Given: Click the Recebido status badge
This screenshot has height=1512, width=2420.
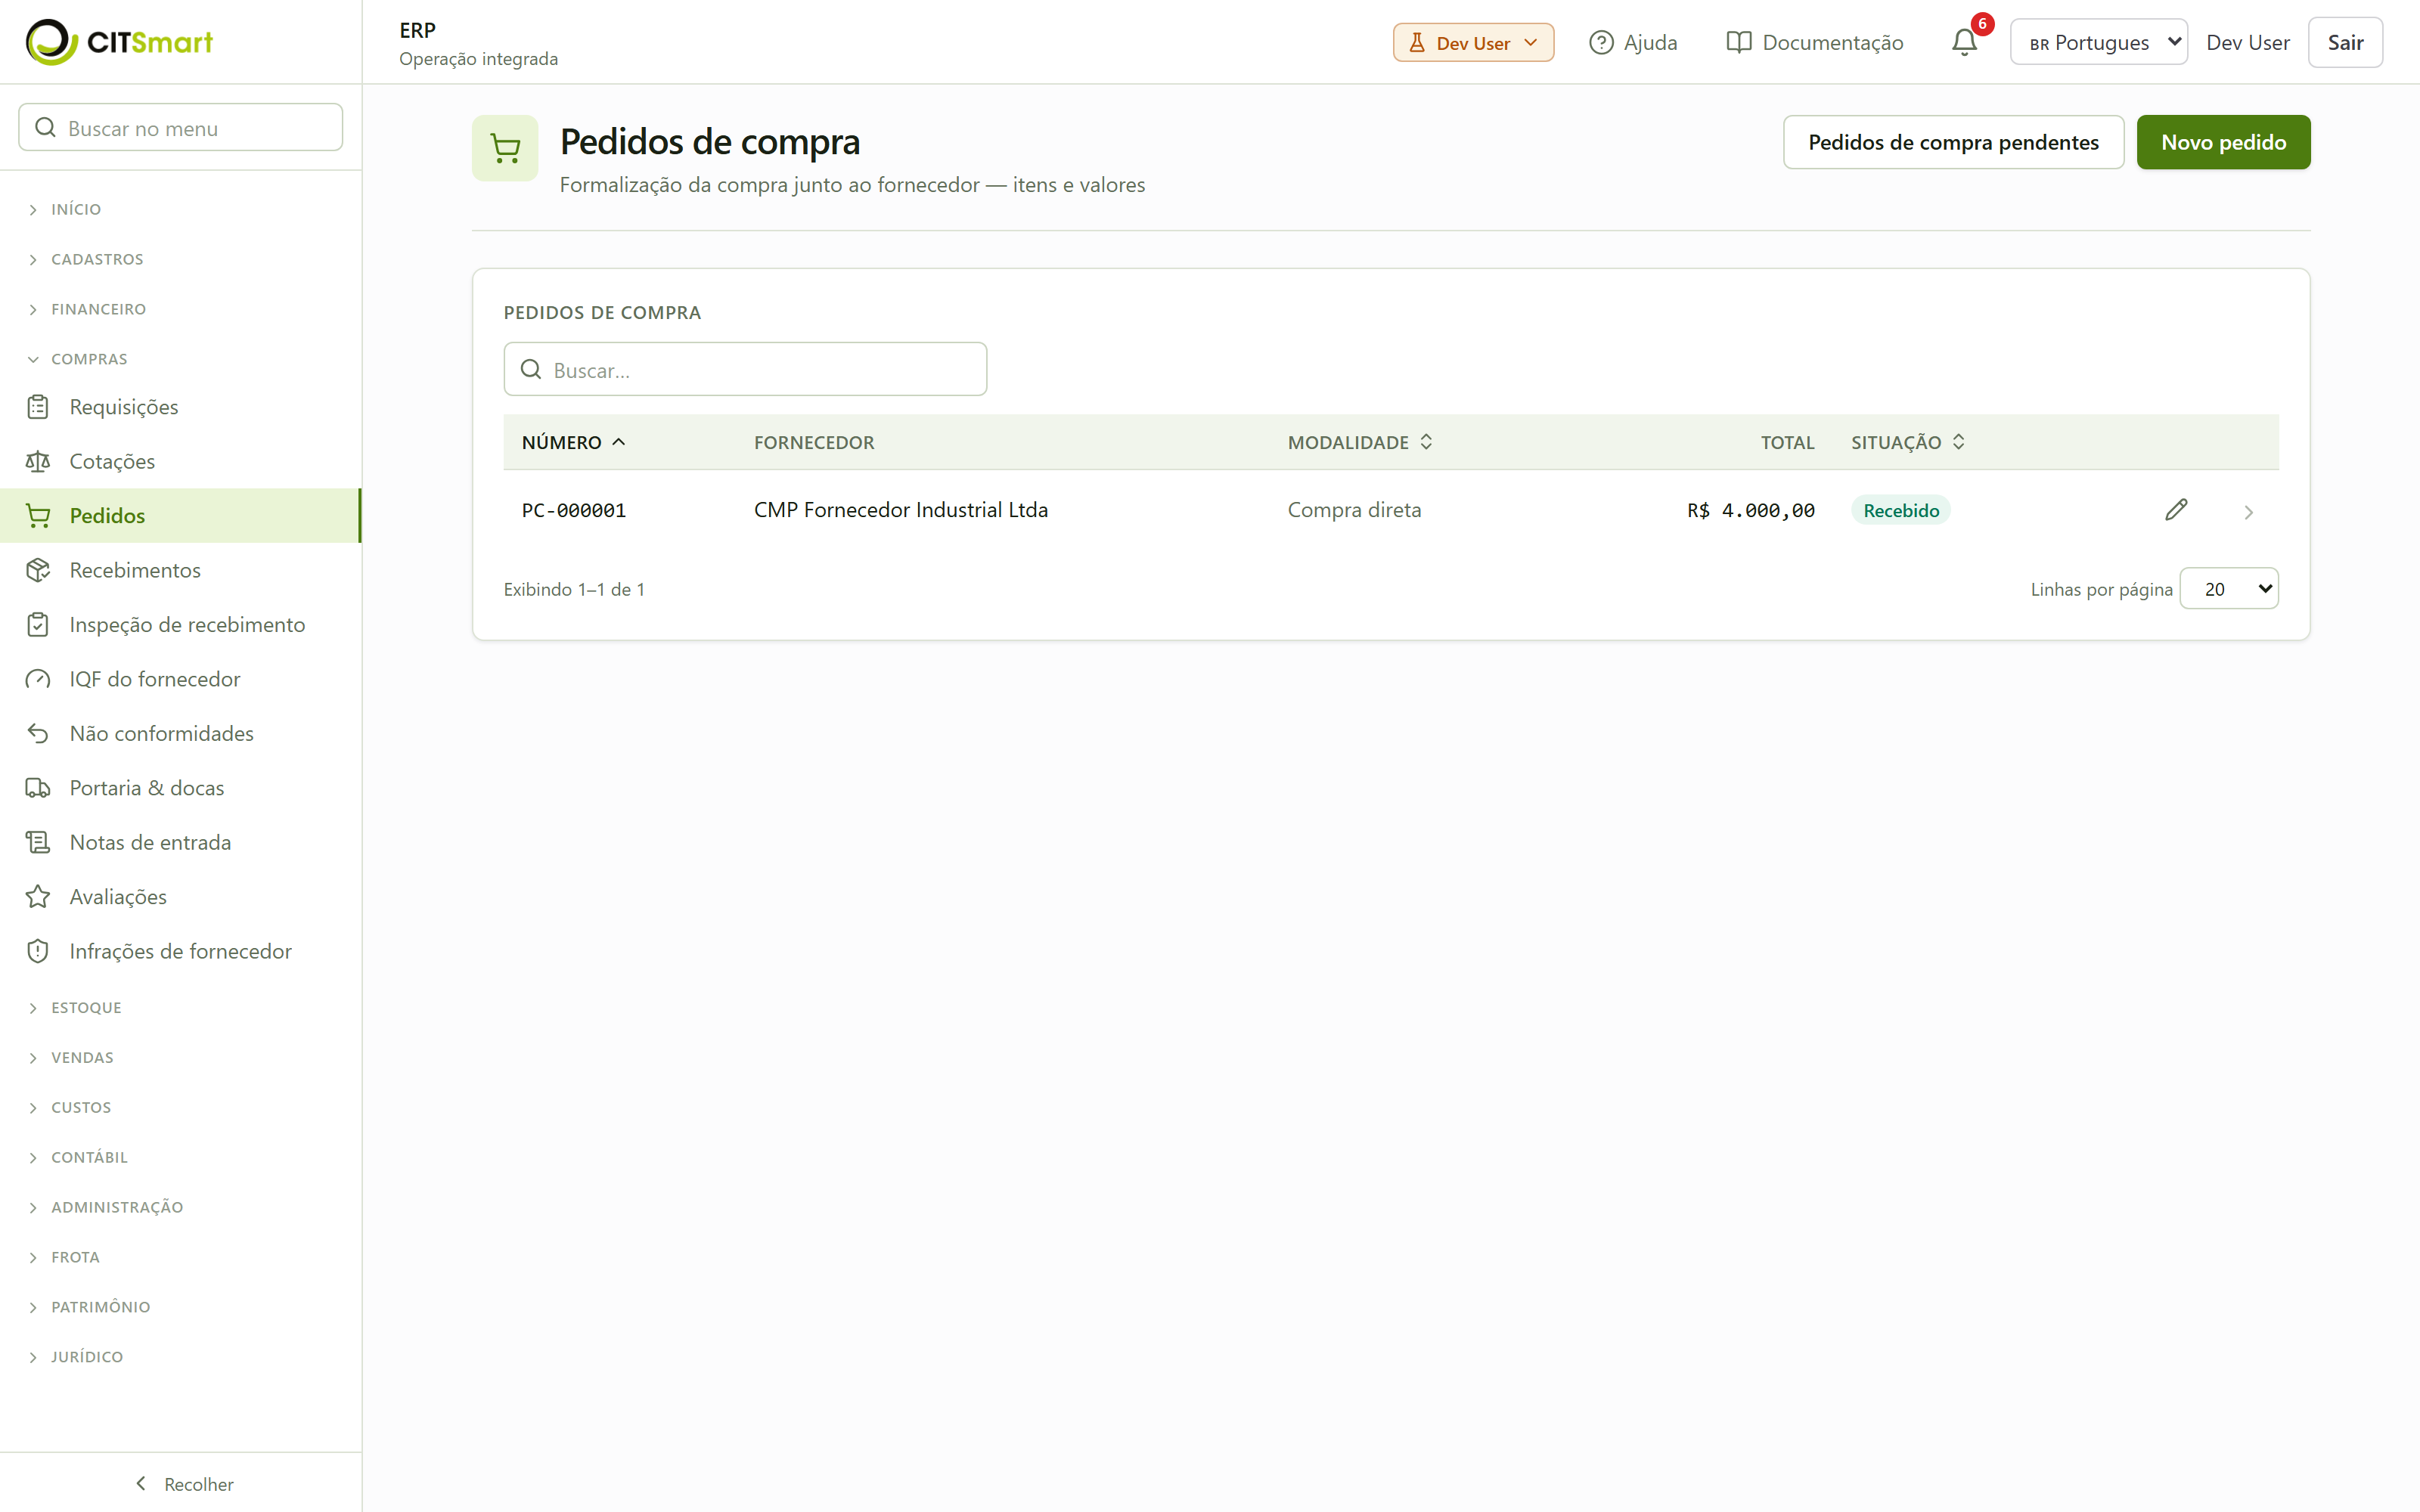Looking at the screenshot, I should coord(1901,510).
